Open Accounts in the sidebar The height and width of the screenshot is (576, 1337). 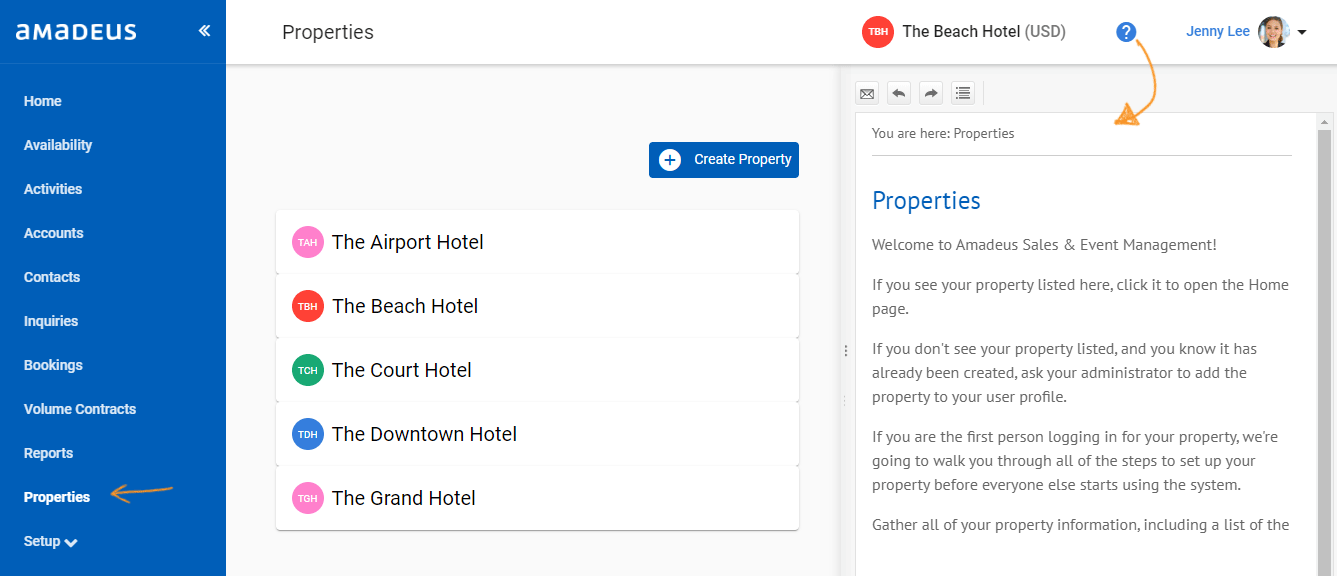click(54, 233)
